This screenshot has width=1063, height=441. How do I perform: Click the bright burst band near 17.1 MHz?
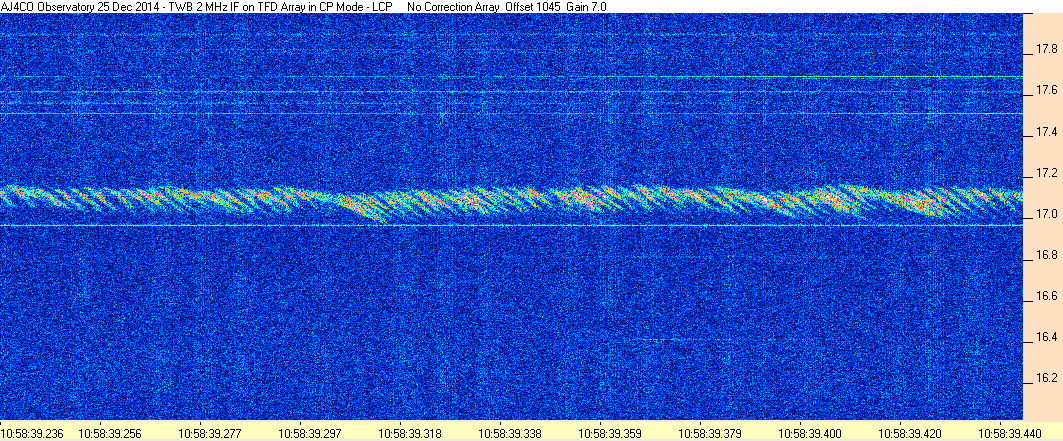coord(511,201)
